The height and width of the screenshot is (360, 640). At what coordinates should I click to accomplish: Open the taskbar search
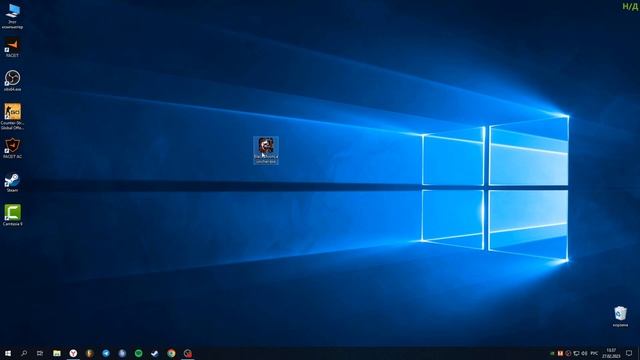tap(24, 353)
